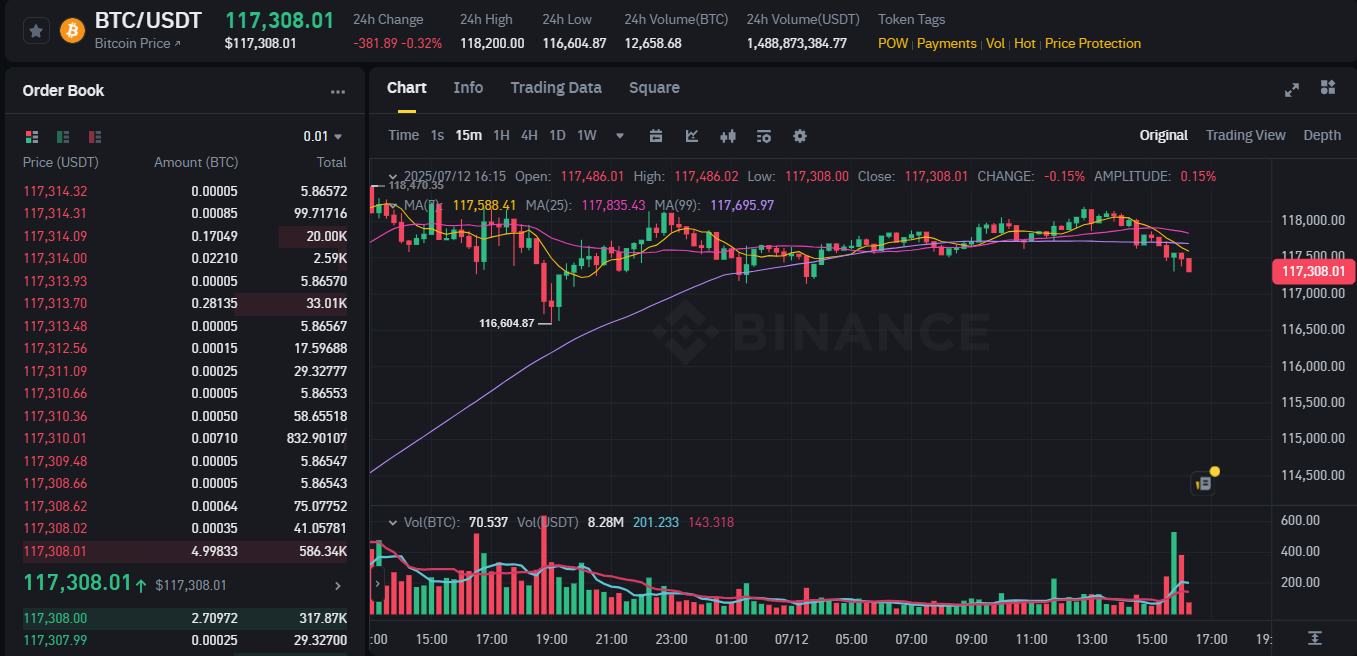This screenshot has width=1357, height=656.
Task: Select the 1W chart interval
Action: coord(587,135)
